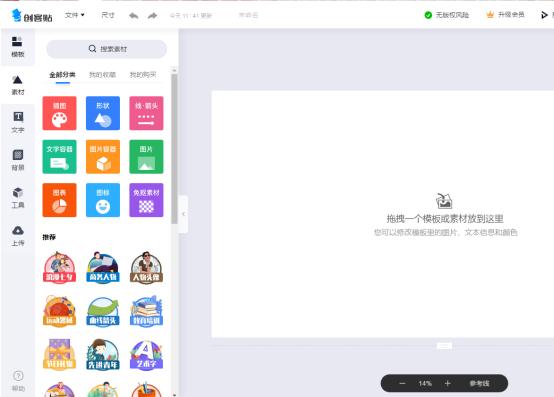Open the 工具 tools panel
The width and height of the screenshot is (554, 397).
coord(18,198)
